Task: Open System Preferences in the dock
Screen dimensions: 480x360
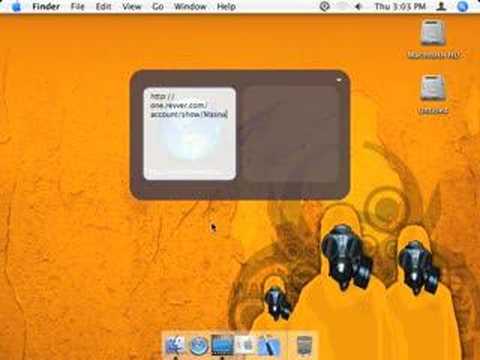Action: coord(246,345)
